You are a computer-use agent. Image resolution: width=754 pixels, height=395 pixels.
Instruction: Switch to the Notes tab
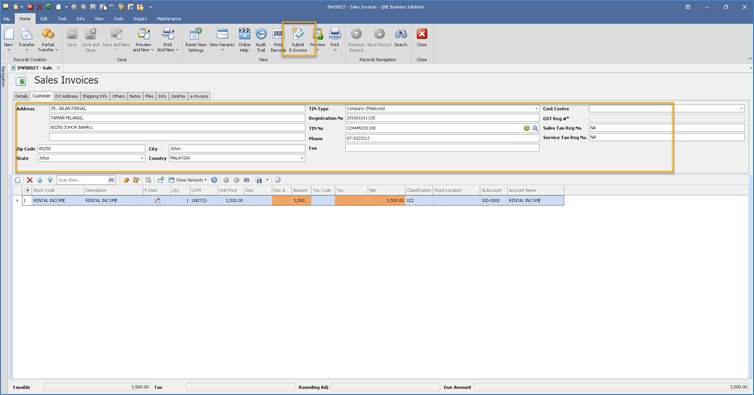point(135,96)
